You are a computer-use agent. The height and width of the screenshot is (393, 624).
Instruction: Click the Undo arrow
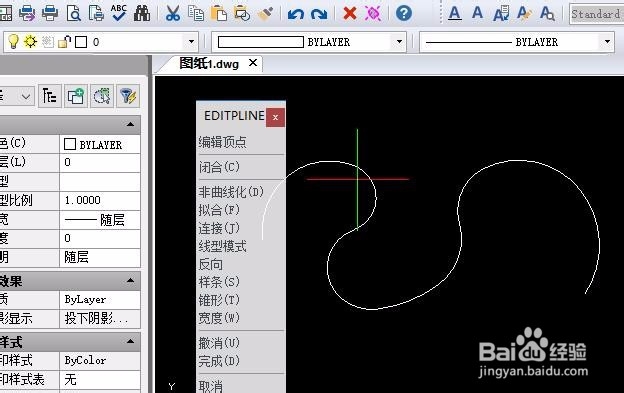(295, 14)
